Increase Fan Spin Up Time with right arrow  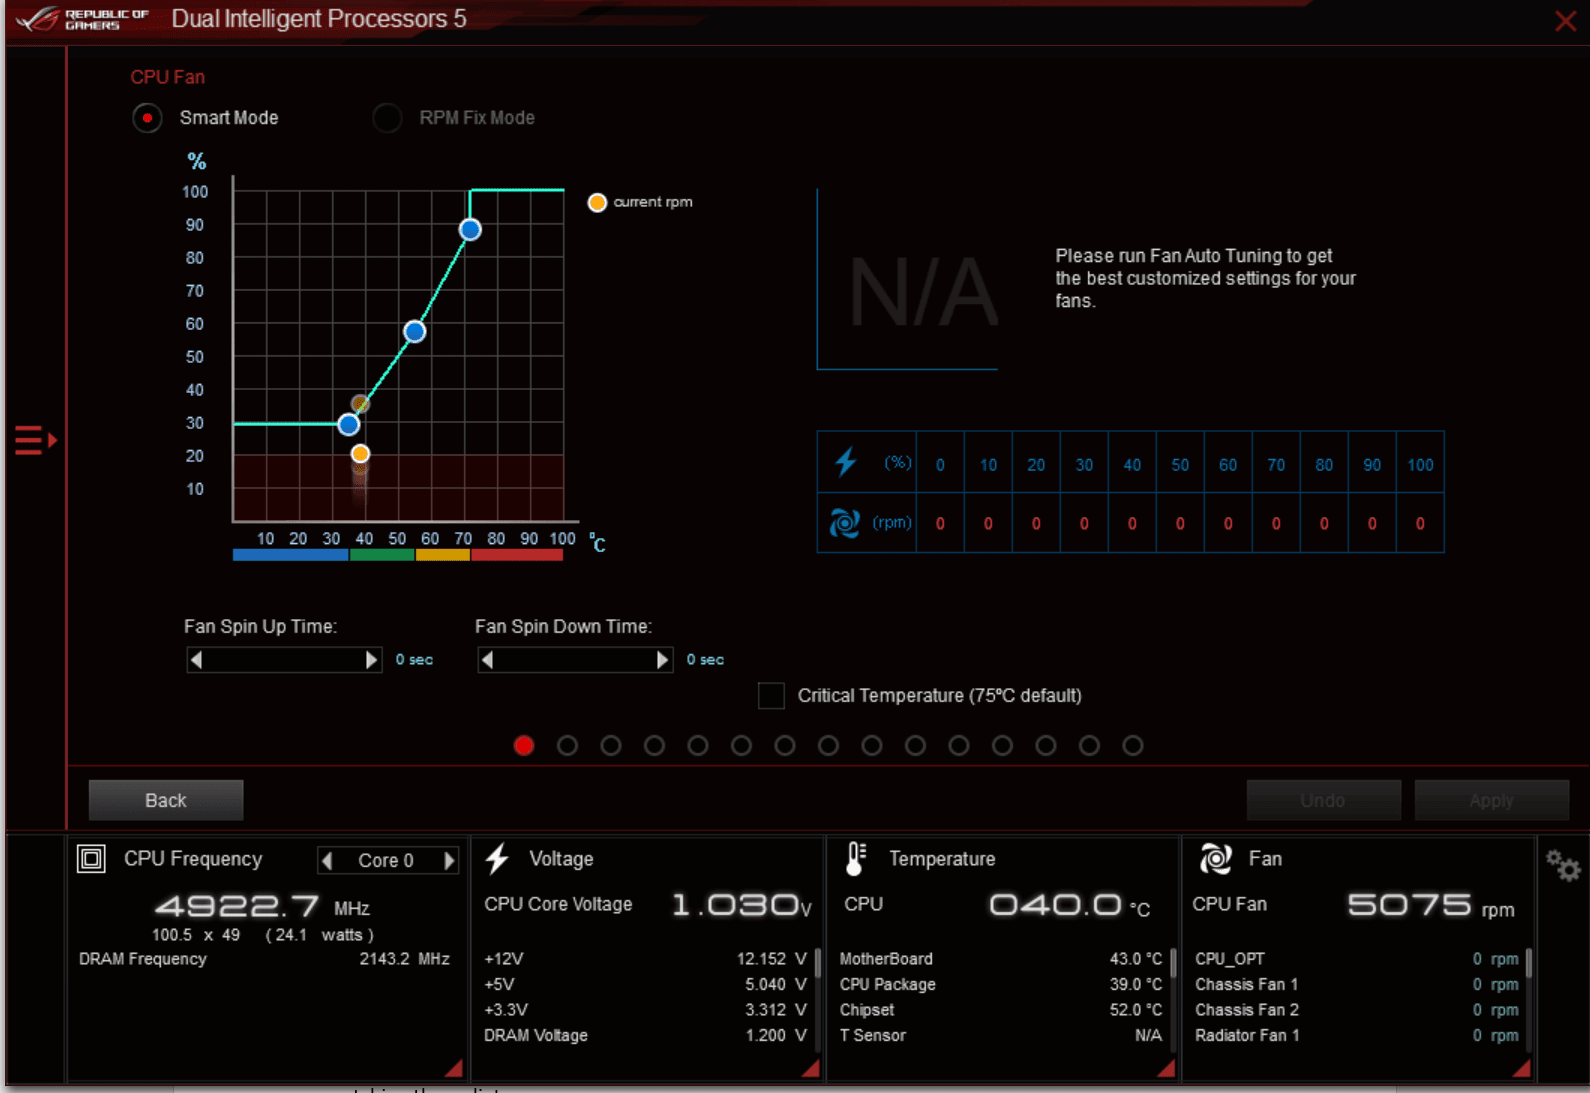(x=372, y=660)
